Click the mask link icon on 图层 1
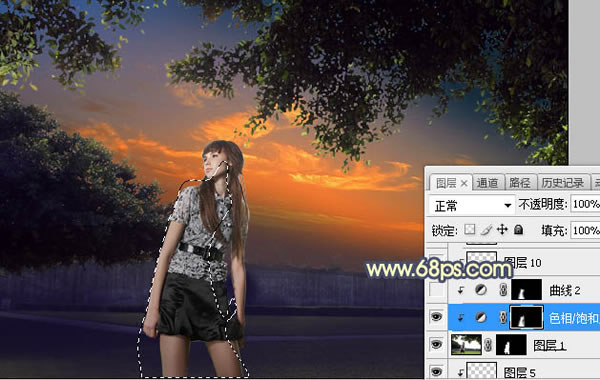600x380 pixels. 488,345
